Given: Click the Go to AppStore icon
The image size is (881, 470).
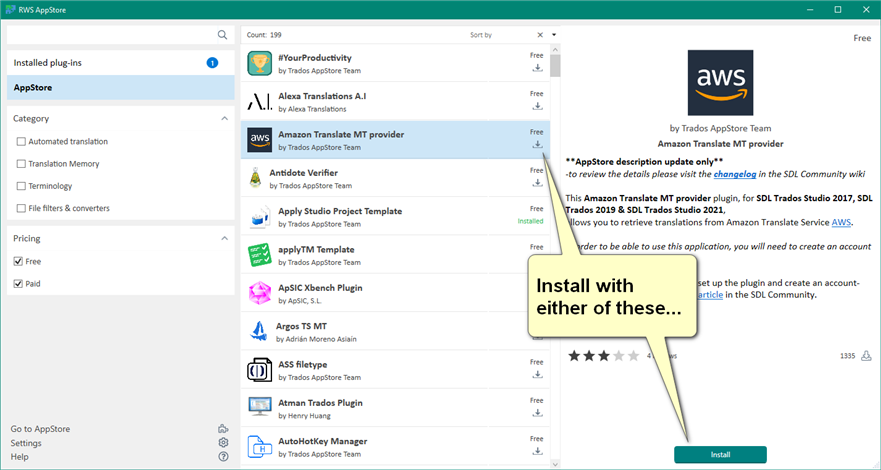Looking at the screenshot, I should click(223, 428).
